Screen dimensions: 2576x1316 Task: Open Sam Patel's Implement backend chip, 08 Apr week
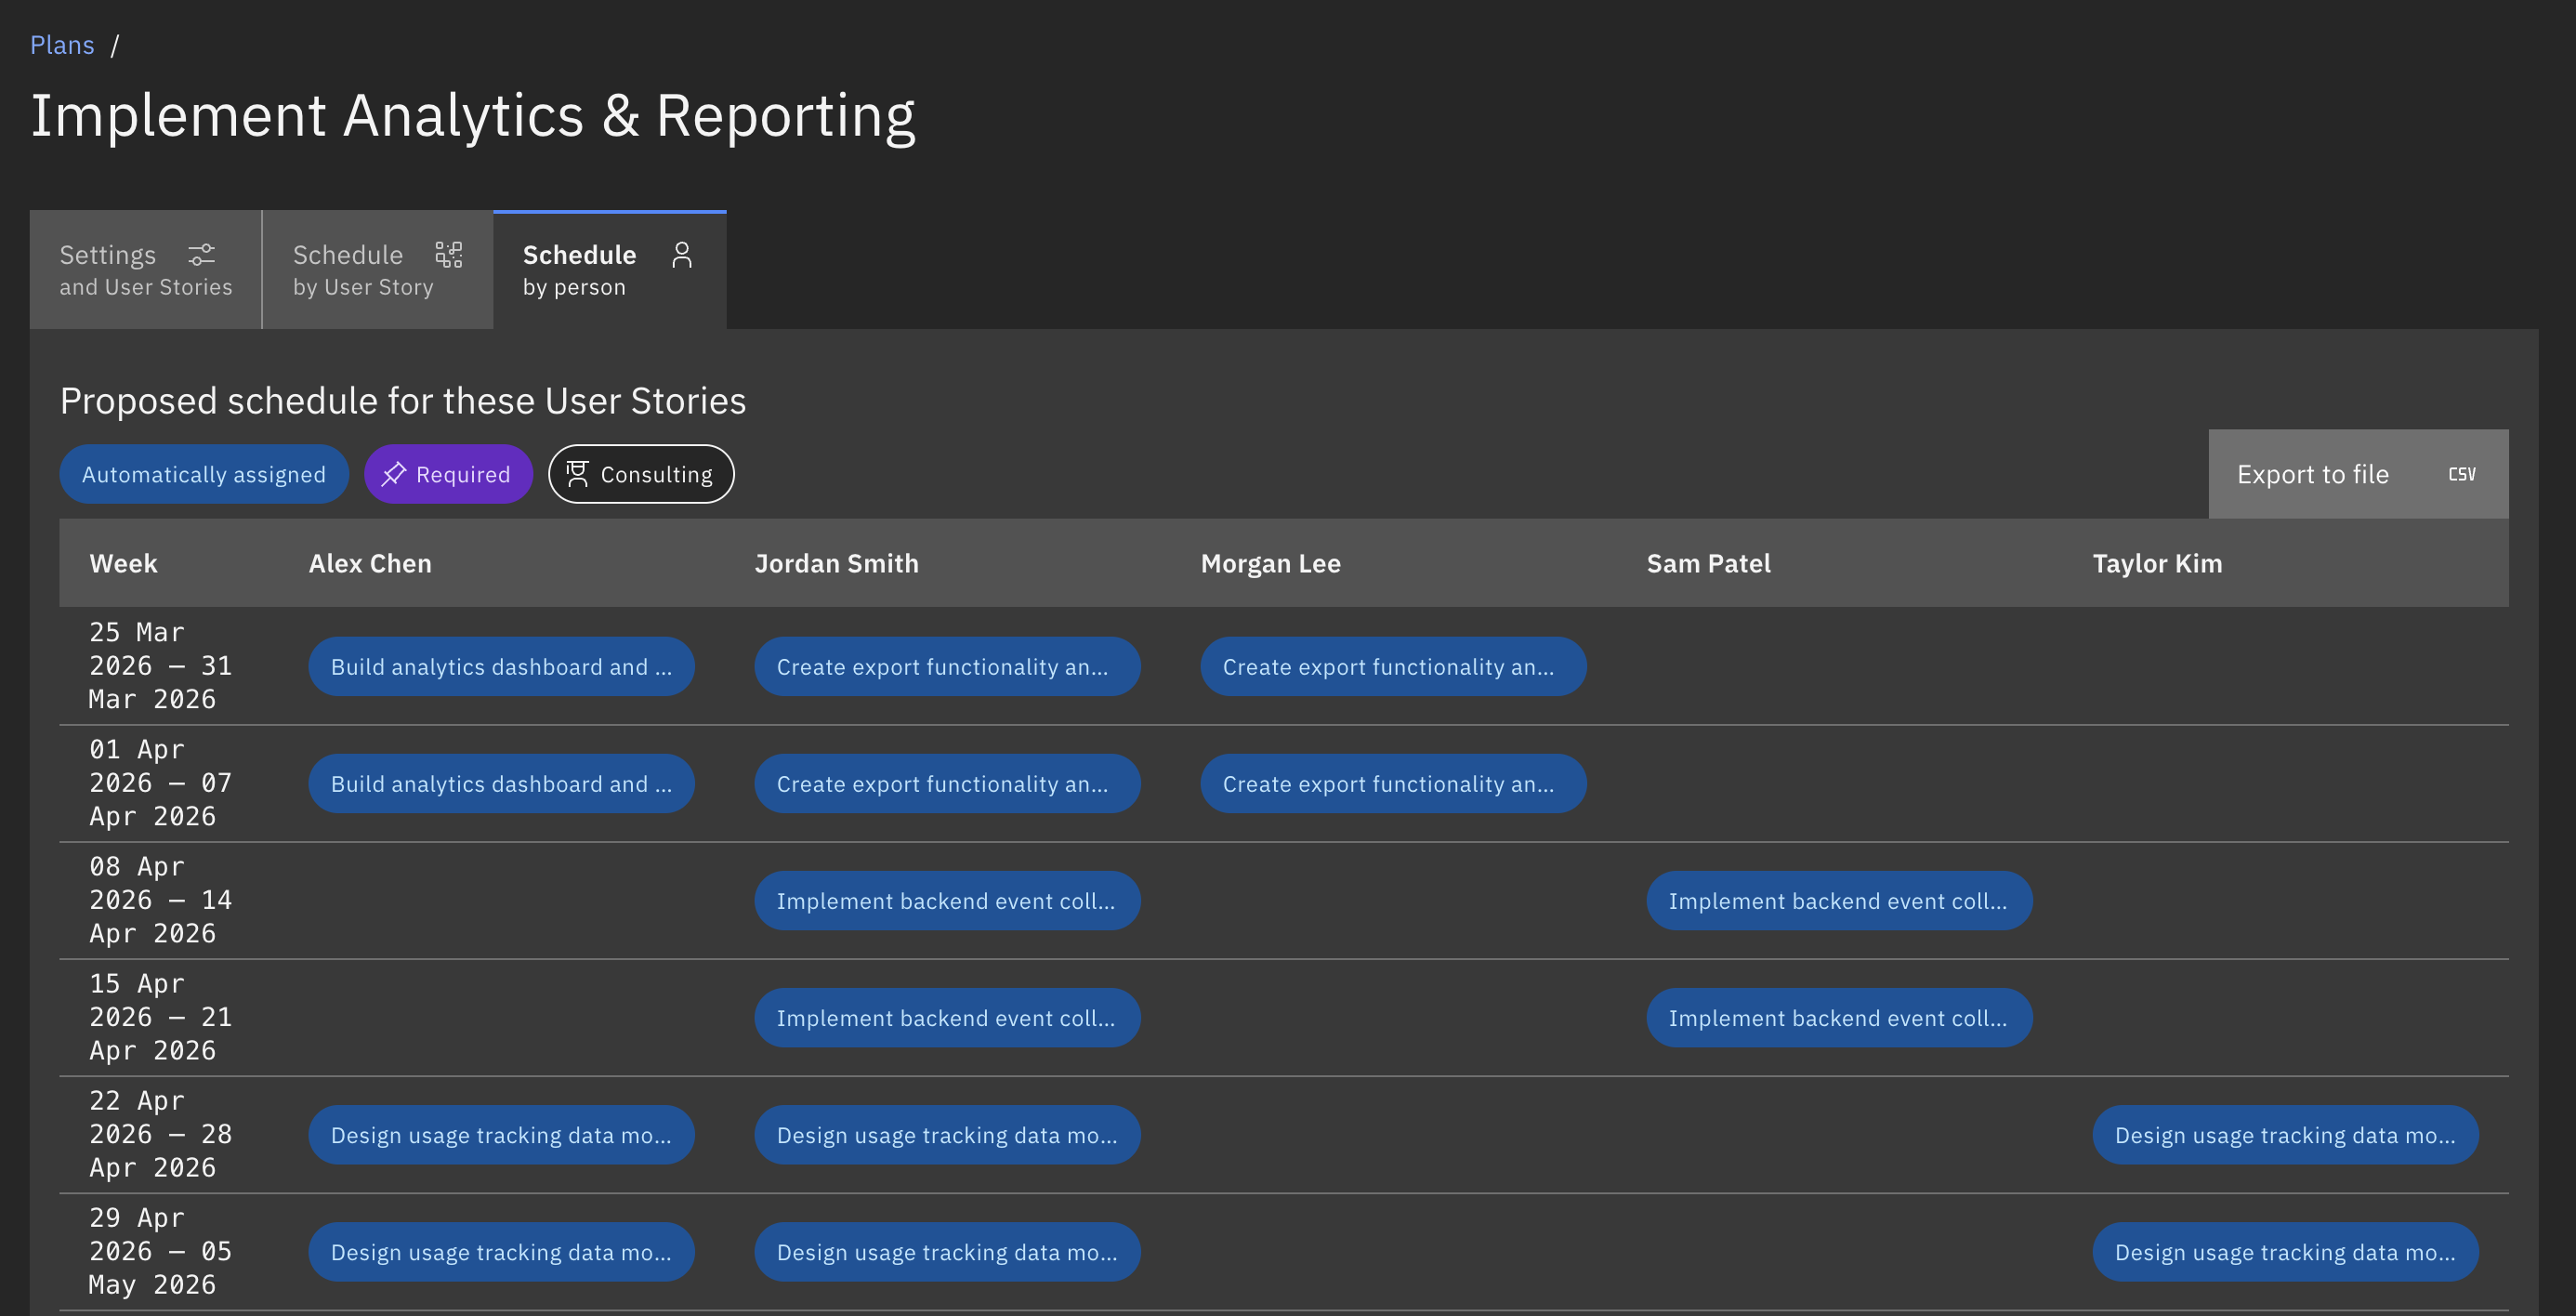[1840, 901]
